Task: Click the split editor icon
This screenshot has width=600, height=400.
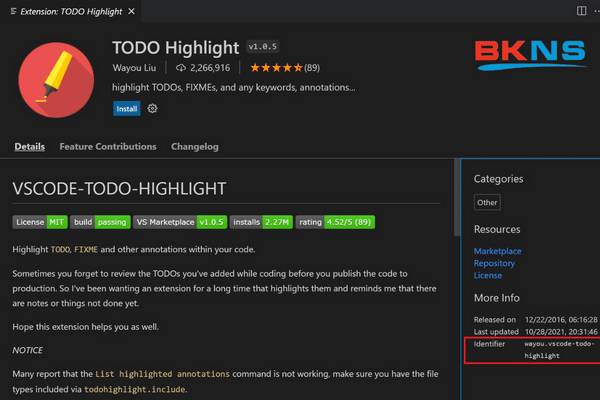Action: (x=581, y=11)
